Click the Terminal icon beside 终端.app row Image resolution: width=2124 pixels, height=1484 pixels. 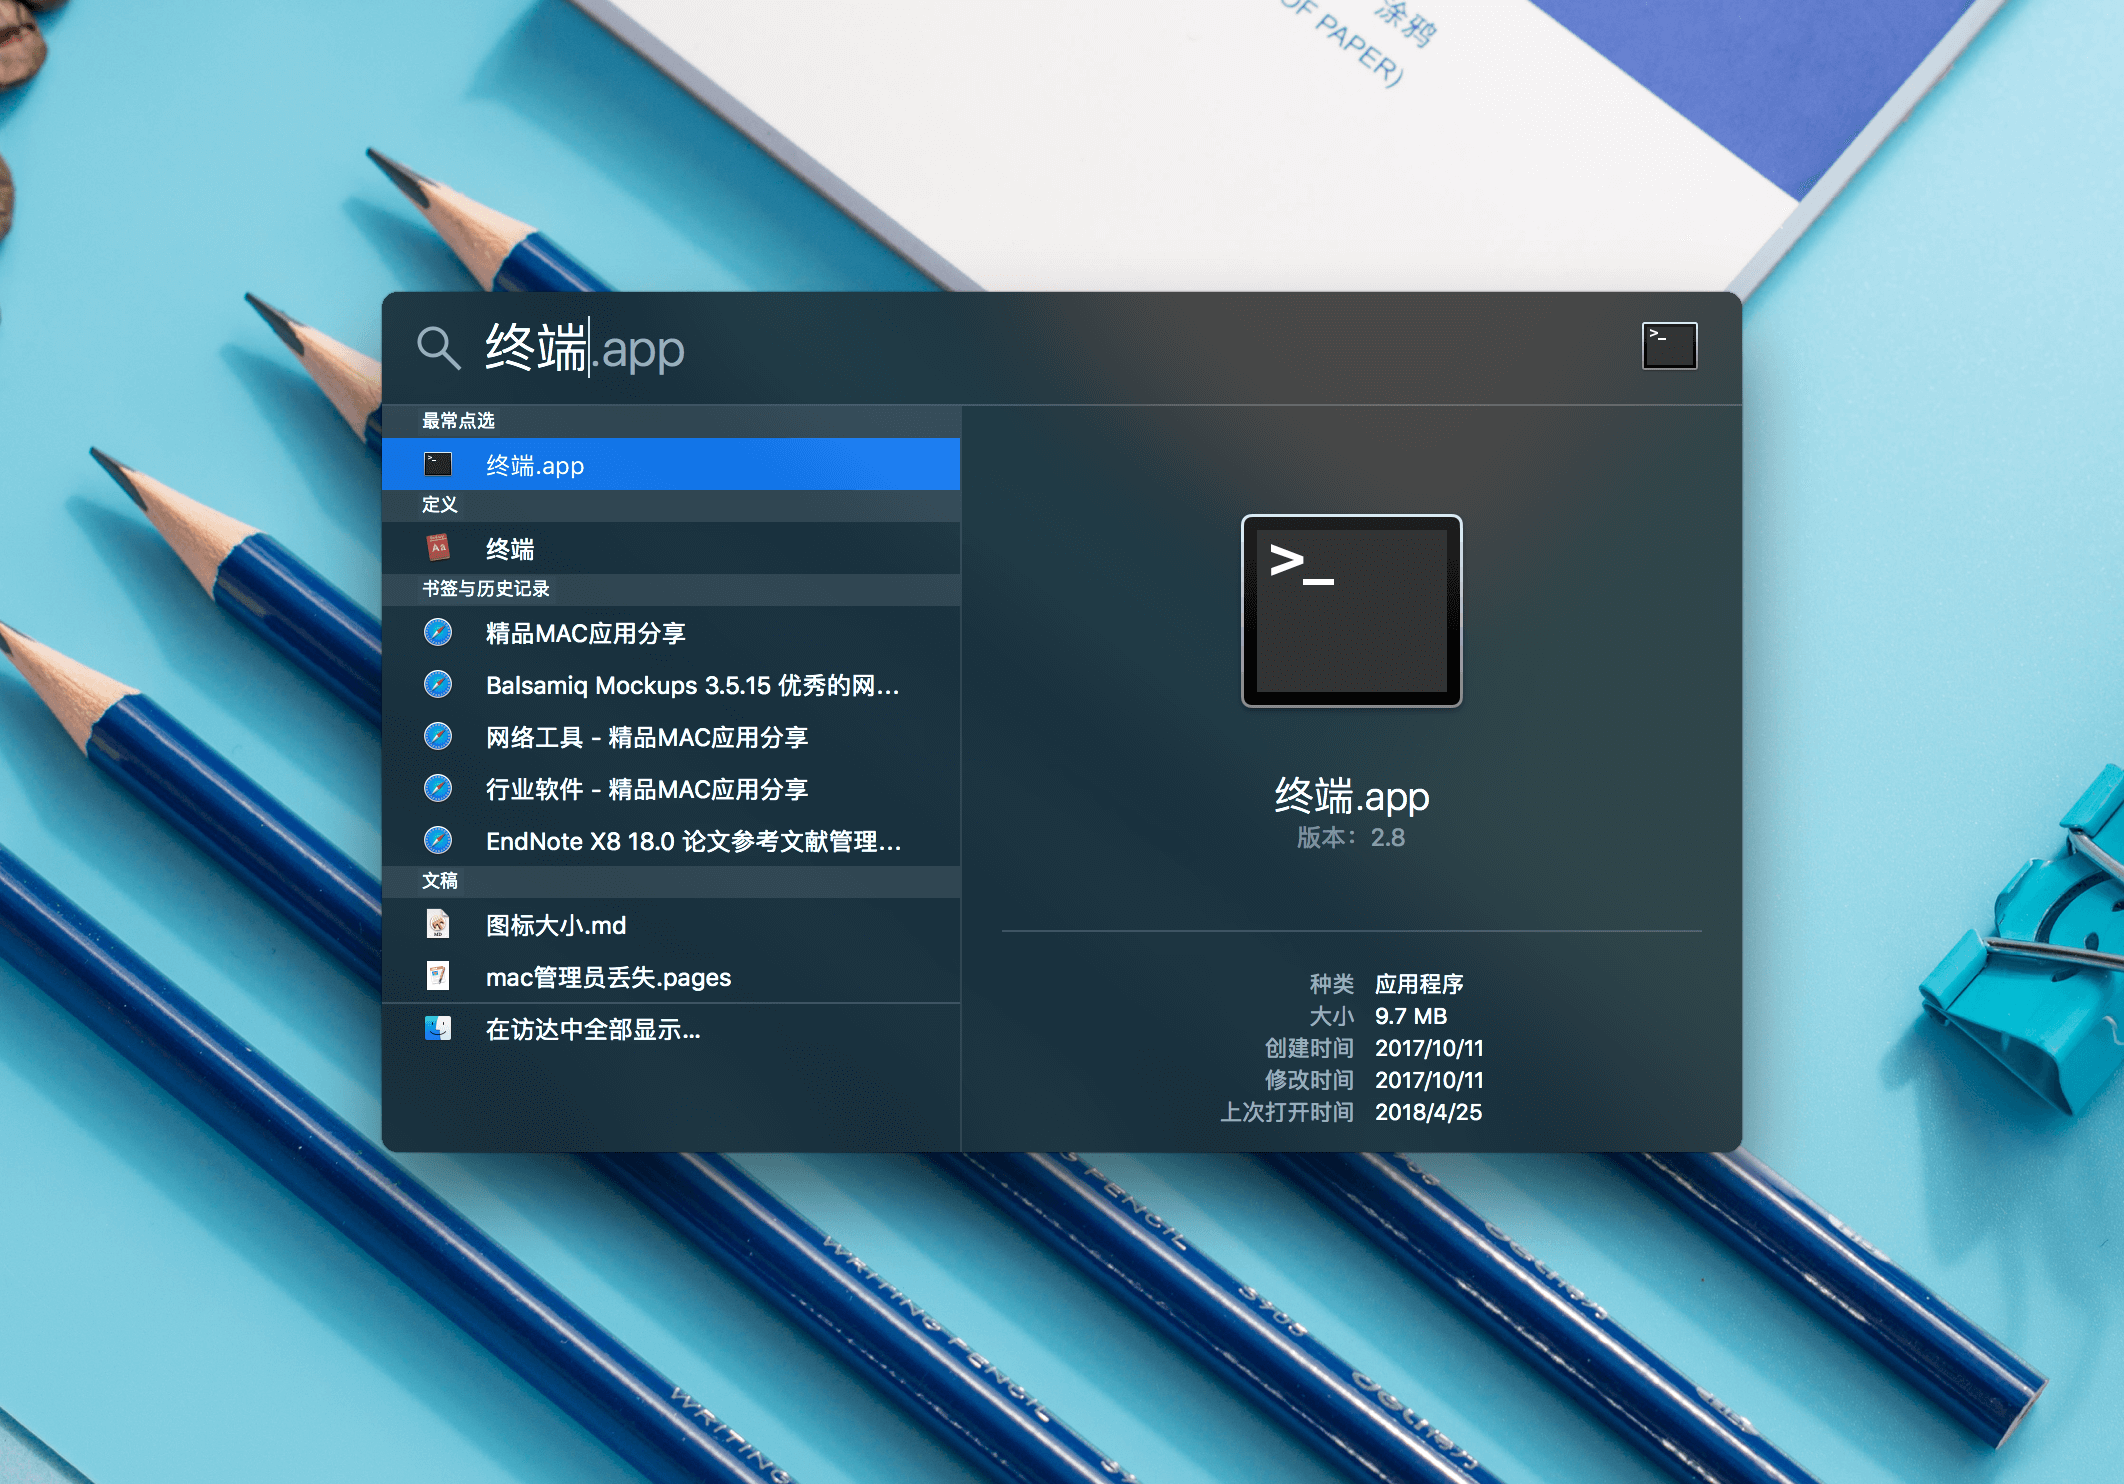point(438,464)
